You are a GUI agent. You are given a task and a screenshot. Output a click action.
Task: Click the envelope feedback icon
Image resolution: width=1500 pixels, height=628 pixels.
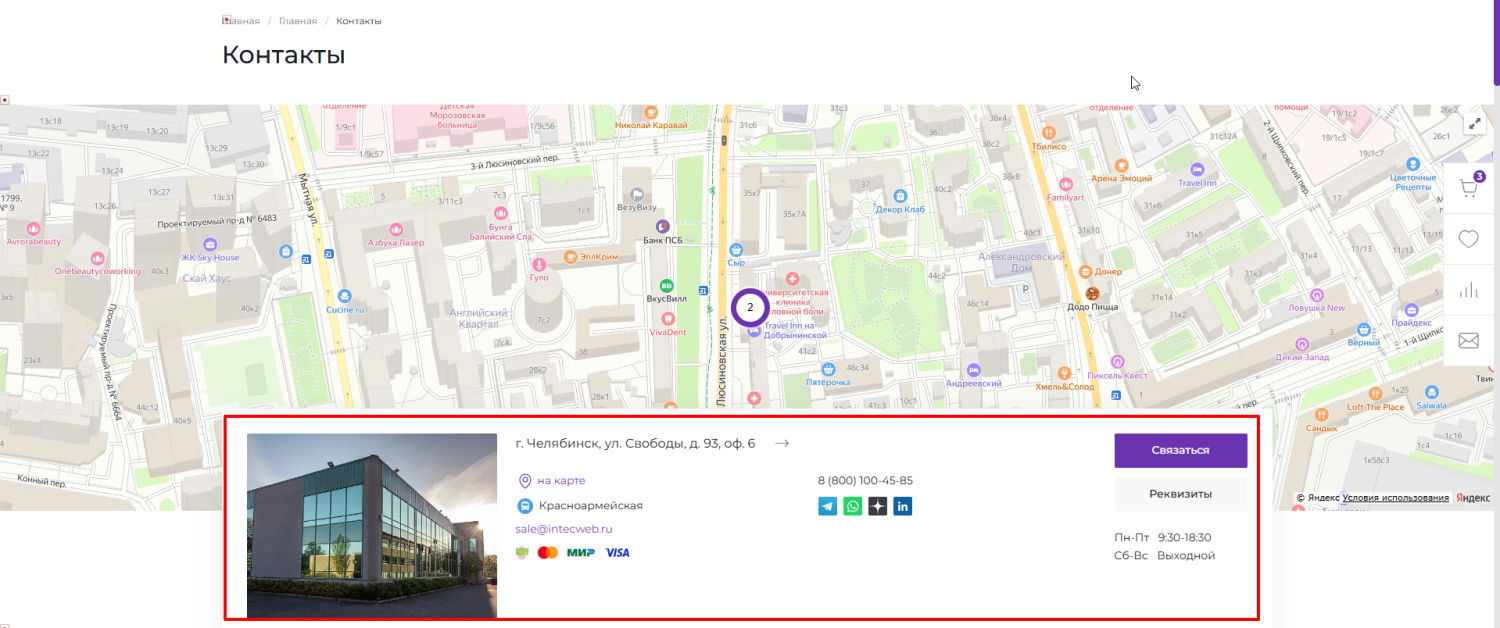[x=1468, y=341]
